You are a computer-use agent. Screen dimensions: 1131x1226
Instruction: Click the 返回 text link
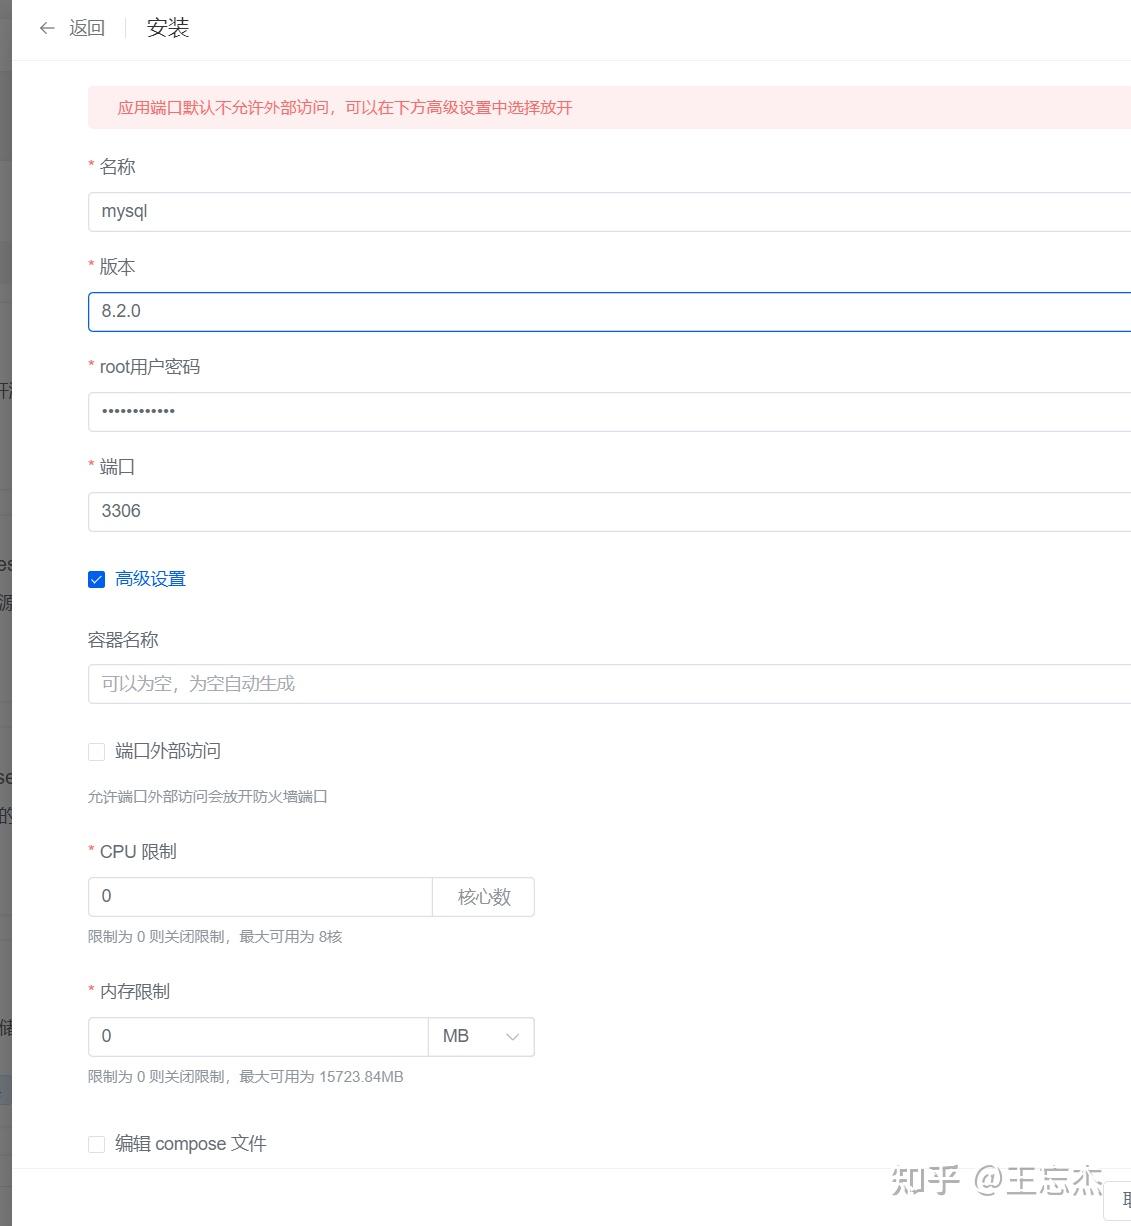click(86, 28)
